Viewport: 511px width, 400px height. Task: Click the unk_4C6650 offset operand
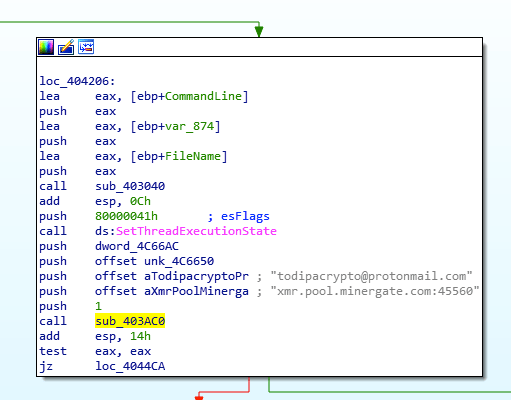(179, 261)
